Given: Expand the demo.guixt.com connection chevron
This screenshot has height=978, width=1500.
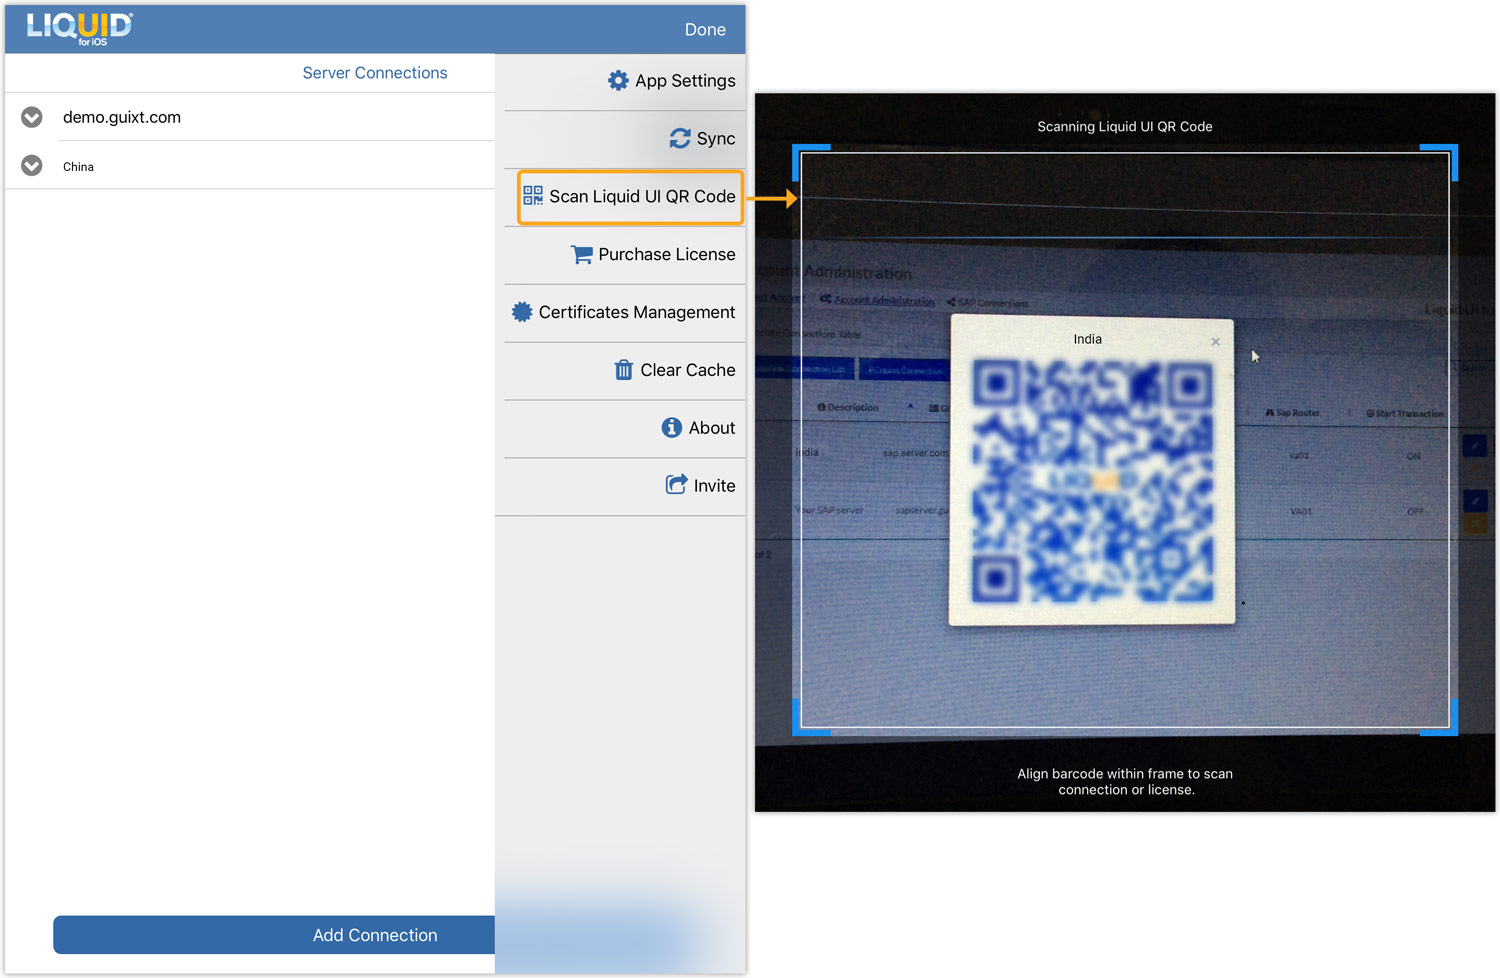Looking at the screenshot, I should 32,117.
